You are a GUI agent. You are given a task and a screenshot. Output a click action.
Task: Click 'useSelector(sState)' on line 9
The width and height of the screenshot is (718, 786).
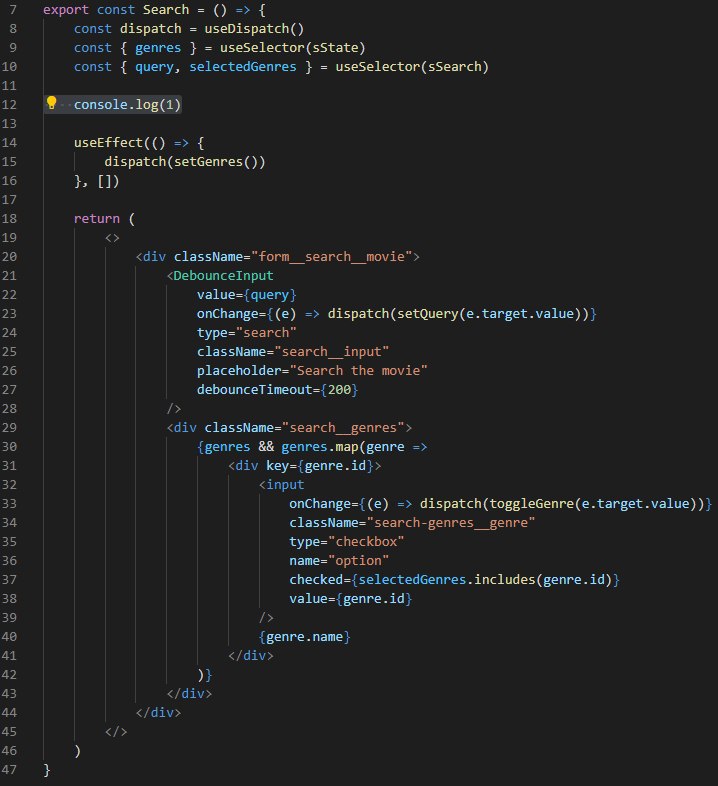tap(292, 48)
